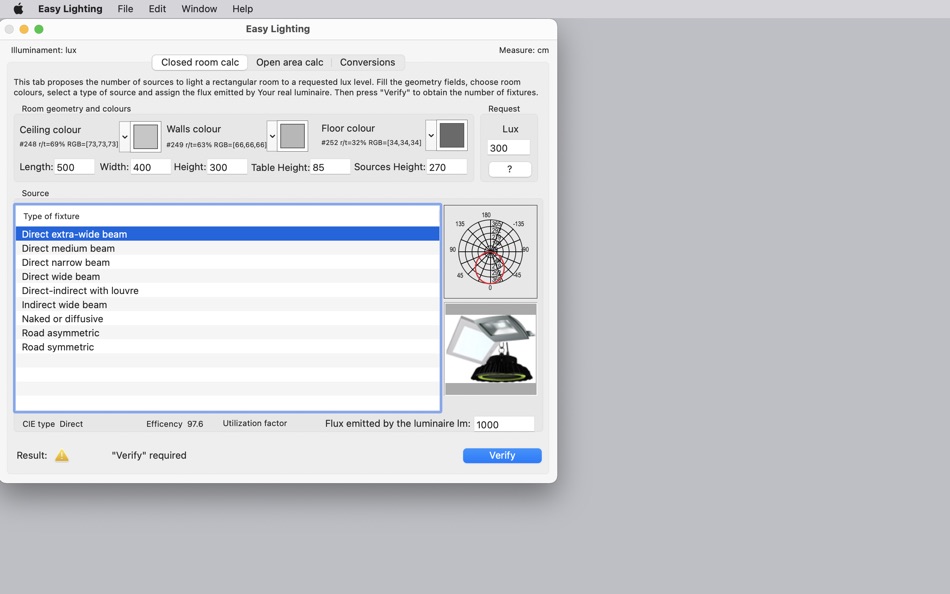
Task: Click the question mark help button
Action: 510,169
